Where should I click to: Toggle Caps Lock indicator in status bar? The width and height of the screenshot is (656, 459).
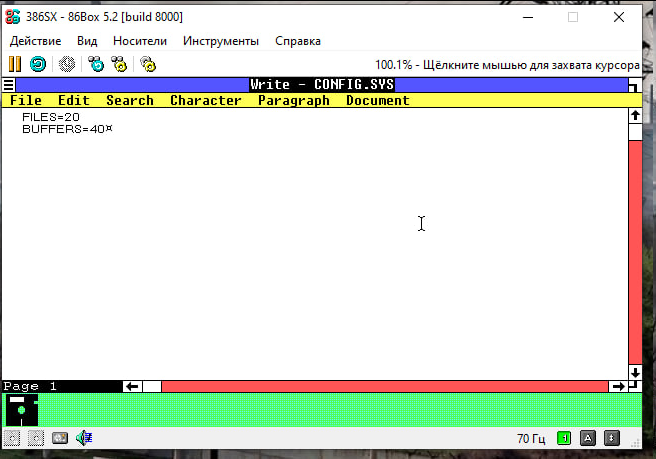pos(588,438)
